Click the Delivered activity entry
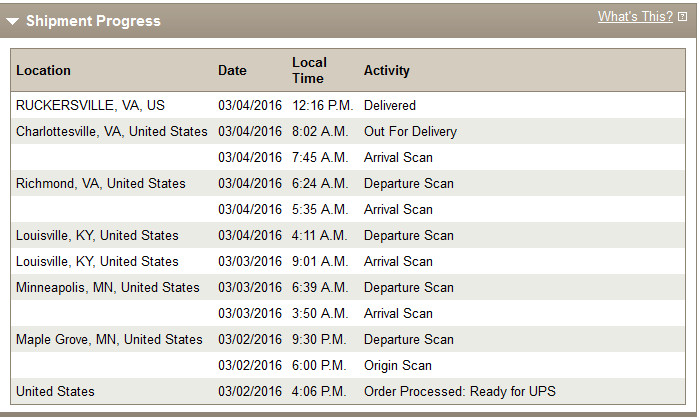The height and width of the screenshot is (418, 699). tap(390, 105)
